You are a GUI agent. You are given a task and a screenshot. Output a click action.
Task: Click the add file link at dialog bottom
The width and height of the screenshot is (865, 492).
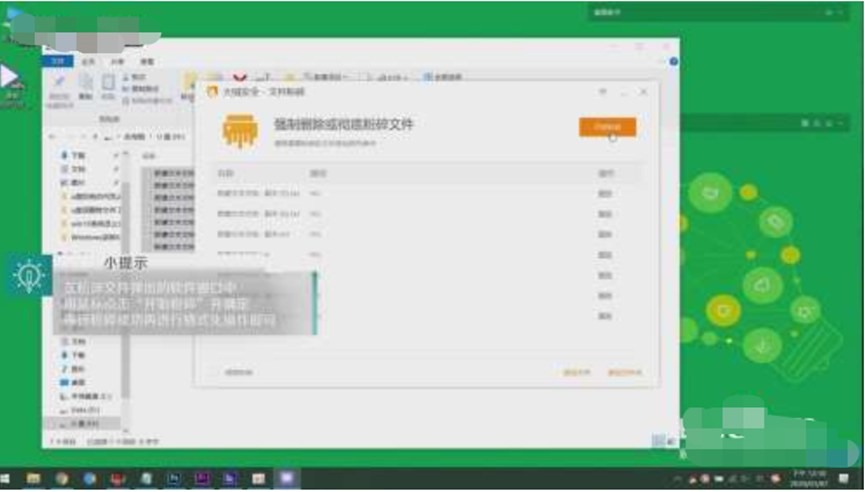(577, 372)
